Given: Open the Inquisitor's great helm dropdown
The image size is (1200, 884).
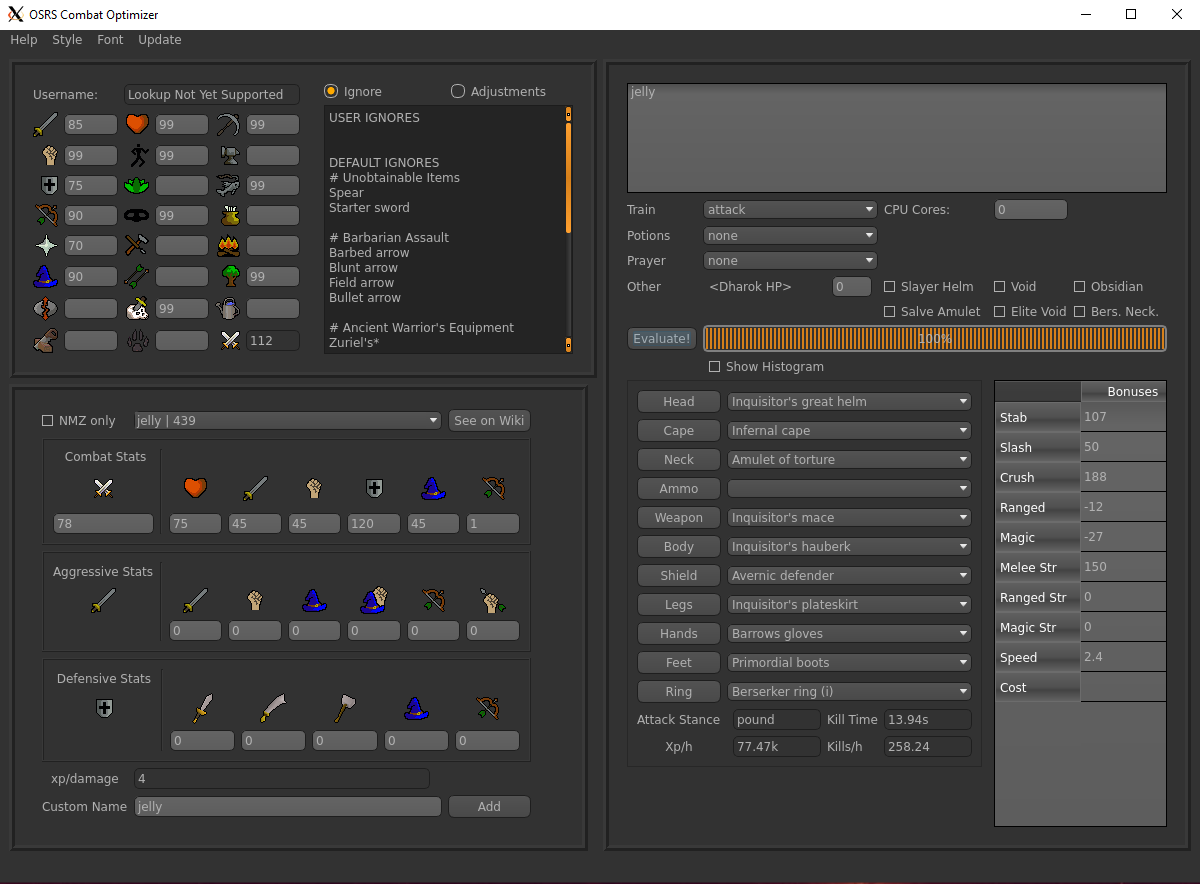Looking at the screenshot, I should pos(849,402).
